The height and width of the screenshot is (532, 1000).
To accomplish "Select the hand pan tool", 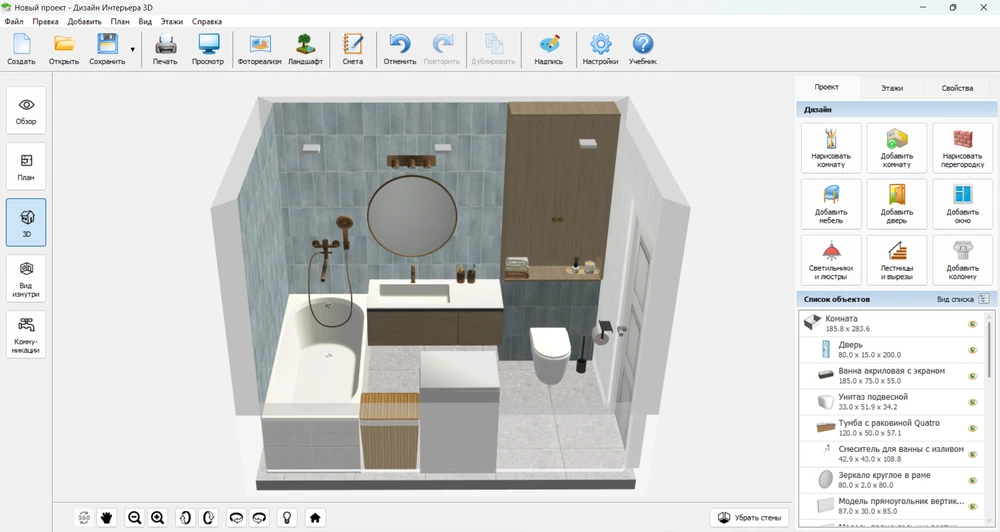I will click(107, 517).
